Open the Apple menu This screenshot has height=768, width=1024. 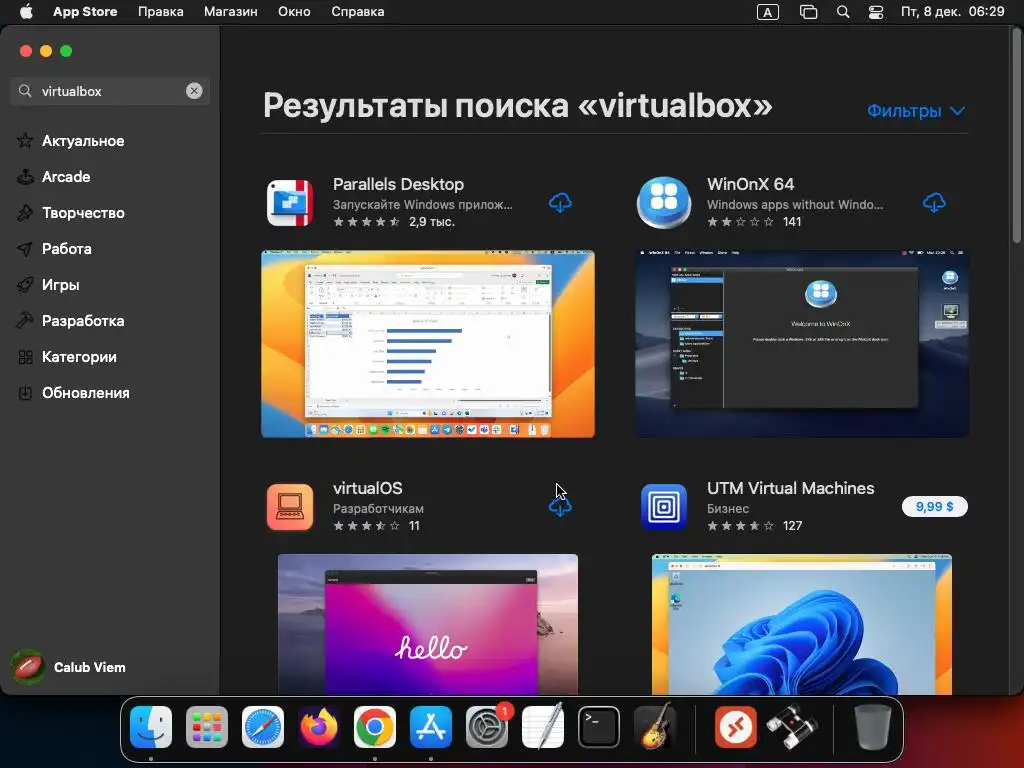[x=26, y=12]
